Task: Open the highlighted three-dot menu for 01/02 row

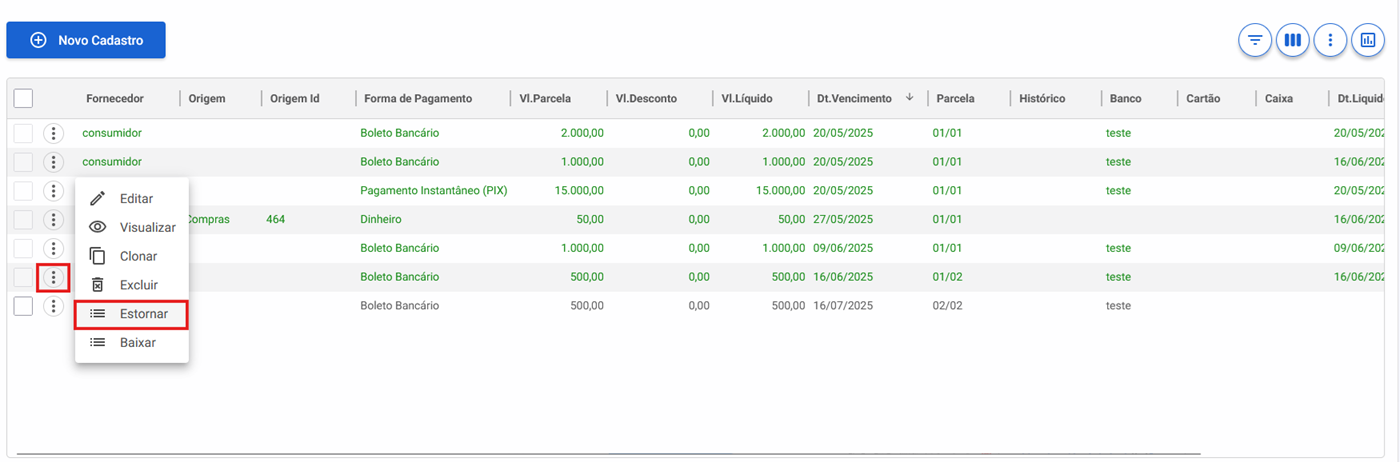Action: [53, 277]
